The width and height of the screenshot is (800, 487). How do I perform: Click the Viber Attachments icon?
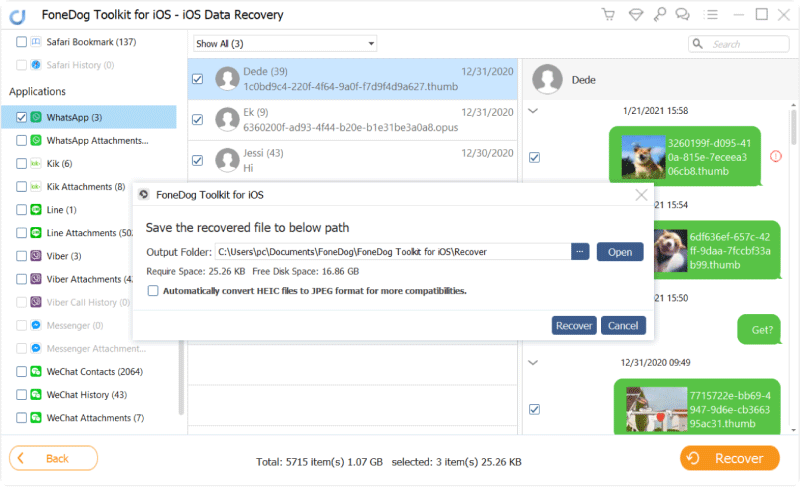tap(36, 279)
